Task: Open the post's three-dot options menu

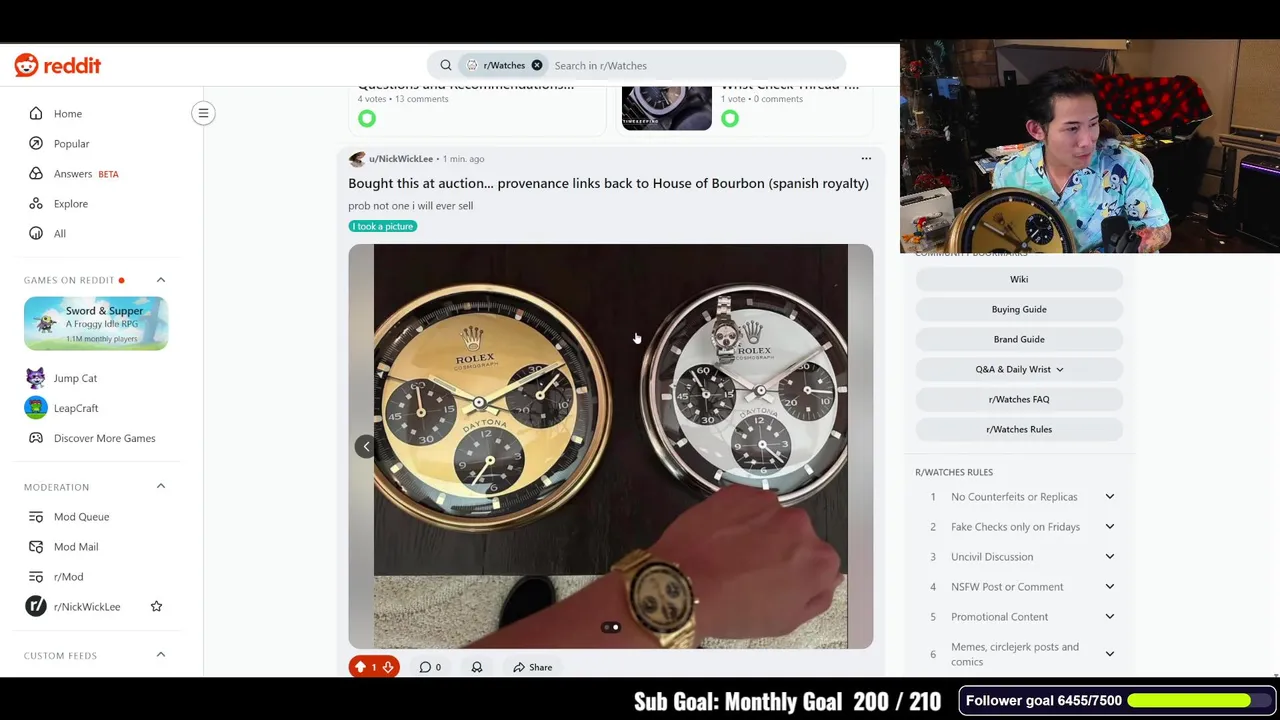Action: pyautogui.click(x=866, y=159)
